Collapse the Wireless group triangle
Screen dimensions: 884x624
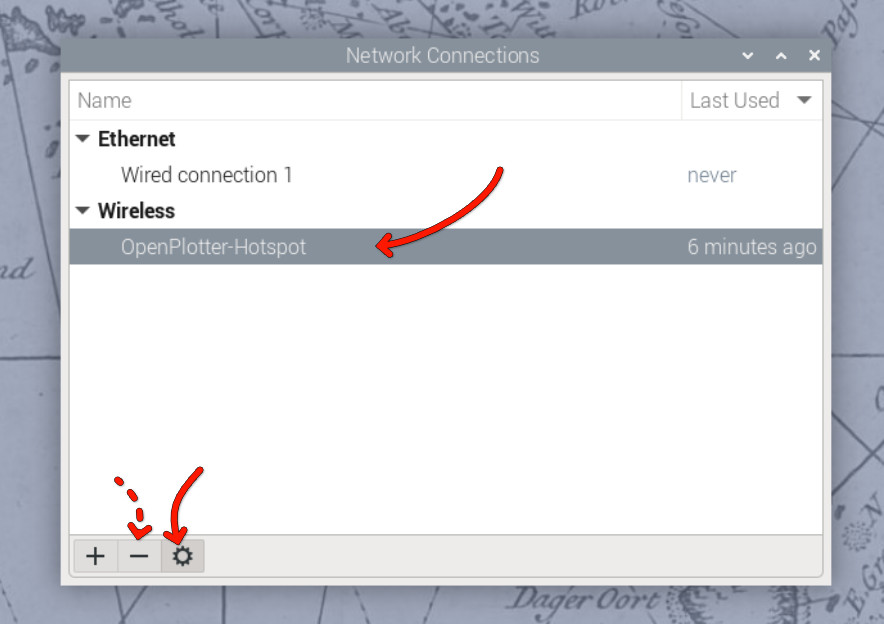(x=82, y=210)
